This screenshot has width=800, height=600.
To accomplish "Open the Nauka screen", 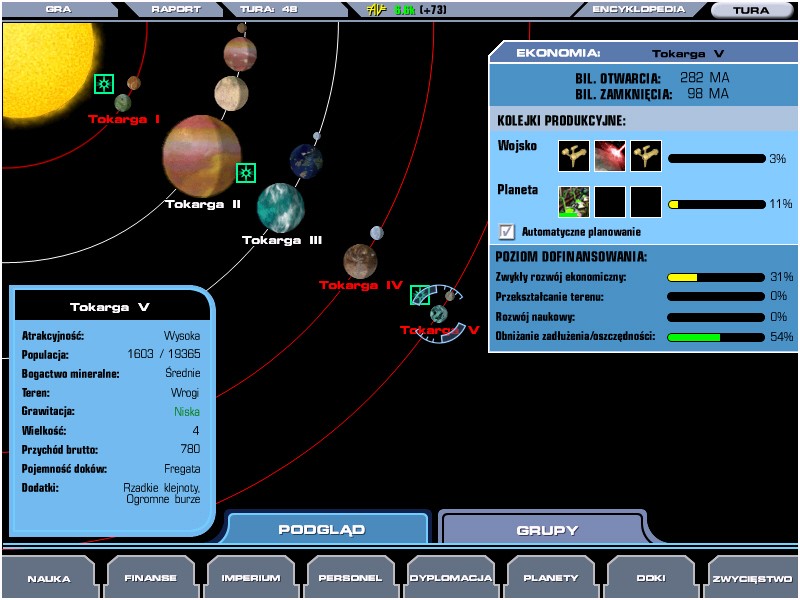I will click(x=48, y=578).
